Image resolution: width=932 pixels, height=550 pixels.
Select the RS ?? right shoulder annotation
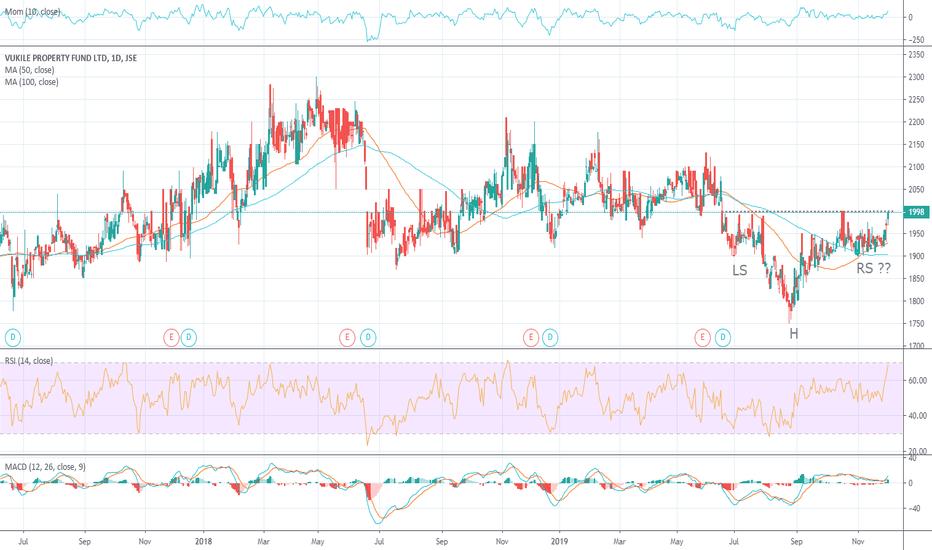(873, 269)
